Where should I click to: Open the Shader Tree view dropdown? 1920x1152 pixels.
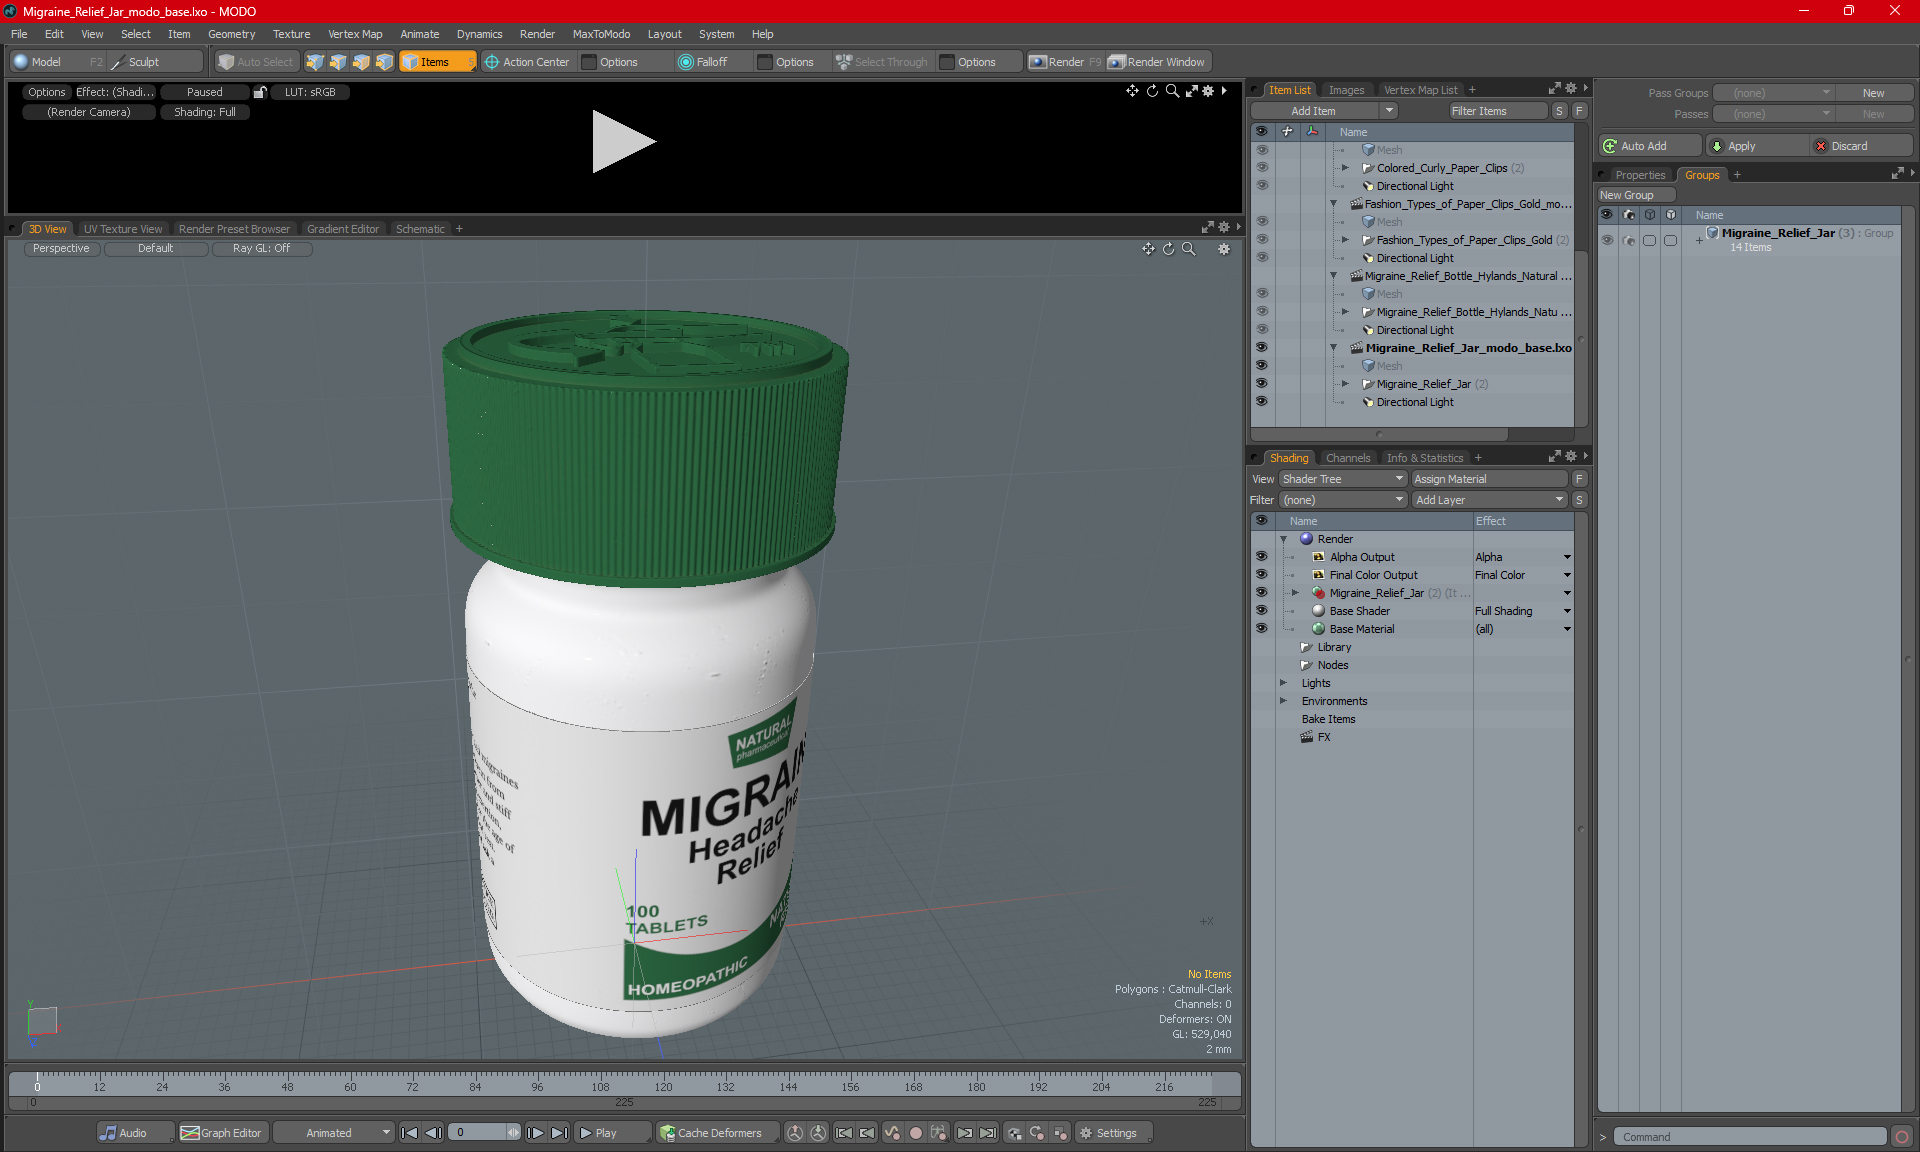click(x=1343, y=479)
